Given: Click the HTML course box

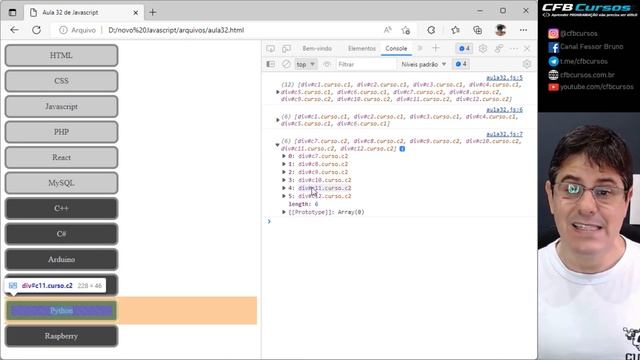Looking at the screenshot, I should pyautogui.click(x=61, y=56).
